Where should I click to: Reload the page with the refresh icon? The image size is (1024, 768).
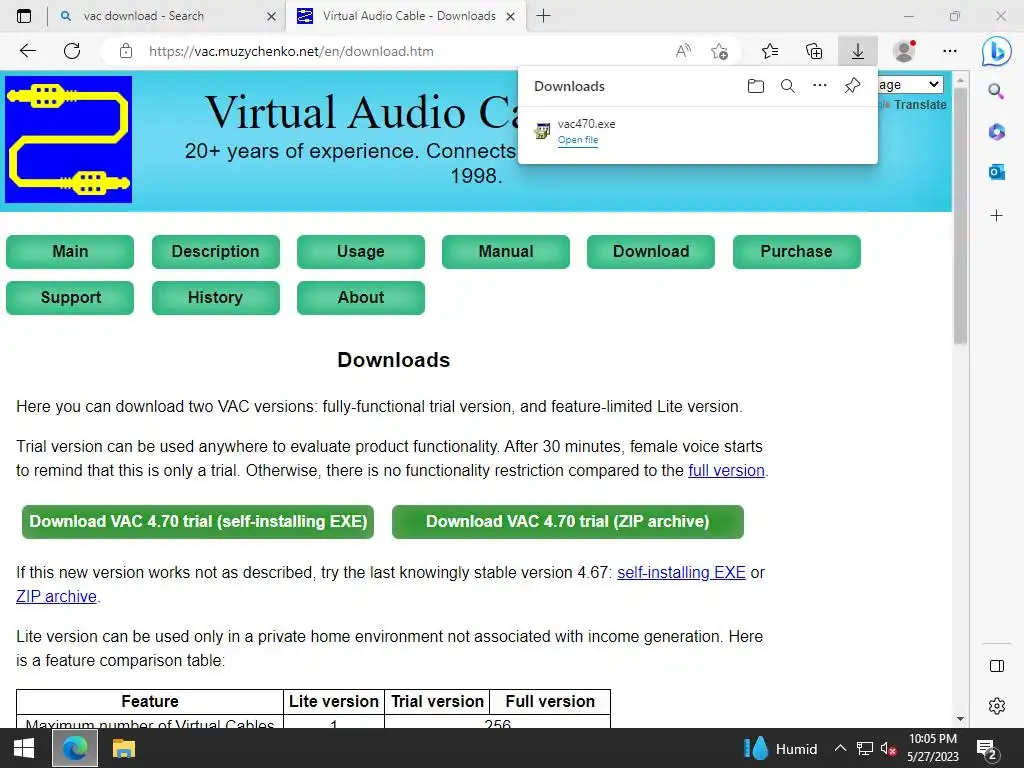[72, 51]
